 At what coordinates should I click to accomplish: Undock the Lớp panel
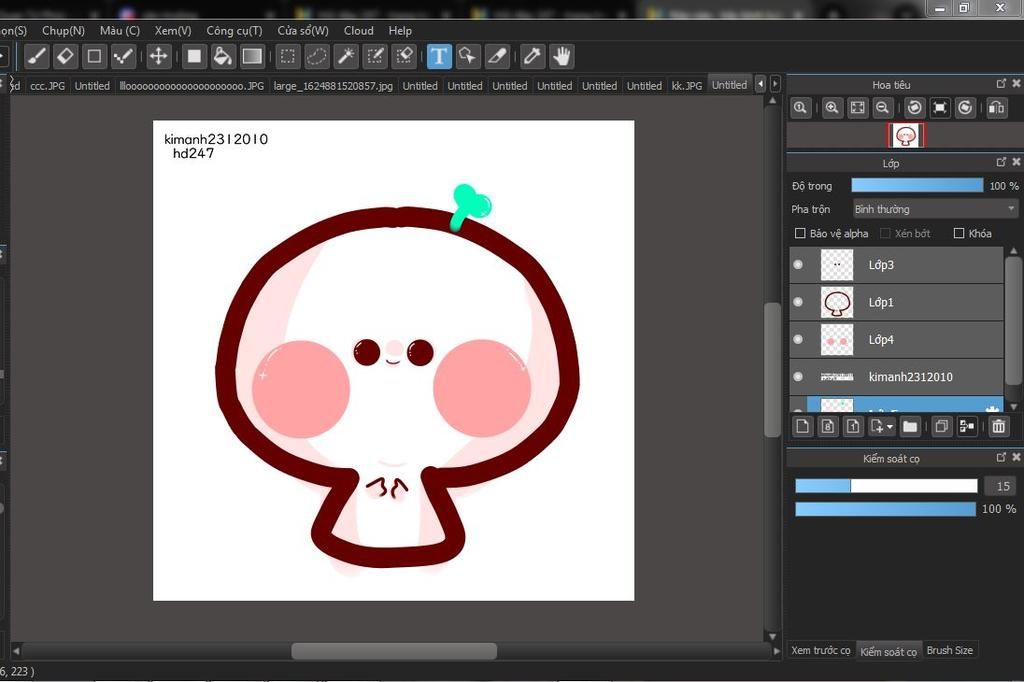pos(1001,162)
